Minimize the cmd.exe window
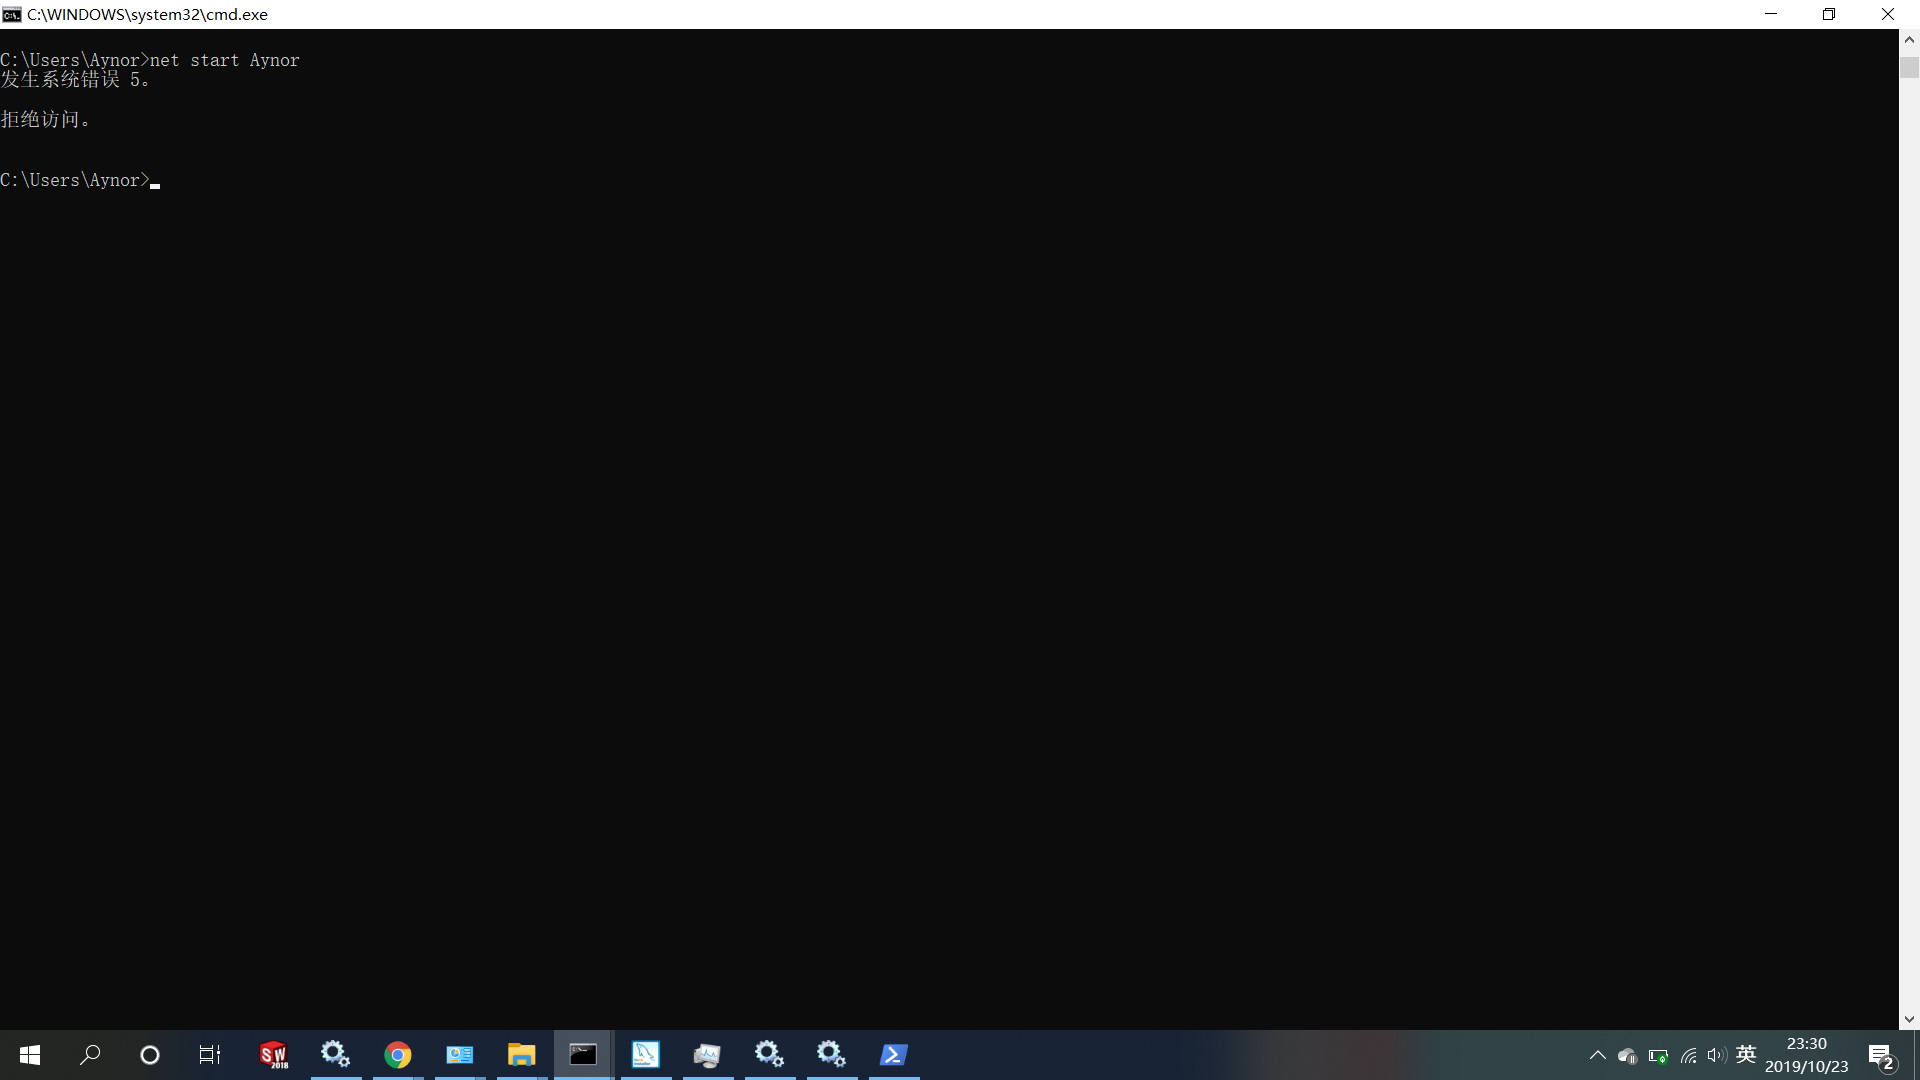The height and width of the screenshot is (1080, 1920). 1771,14
